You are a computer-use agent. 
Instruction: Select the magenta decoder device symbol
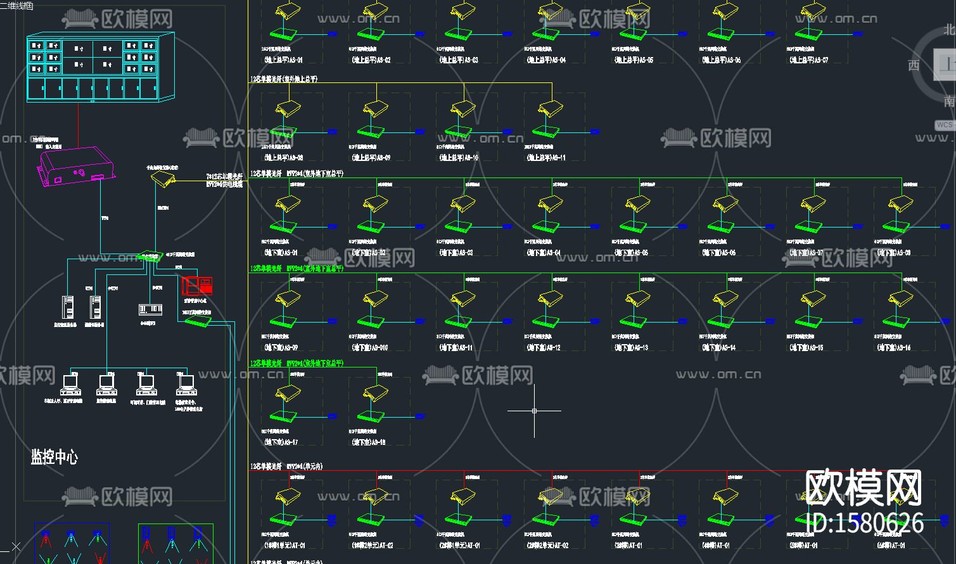tap(76, 166)
